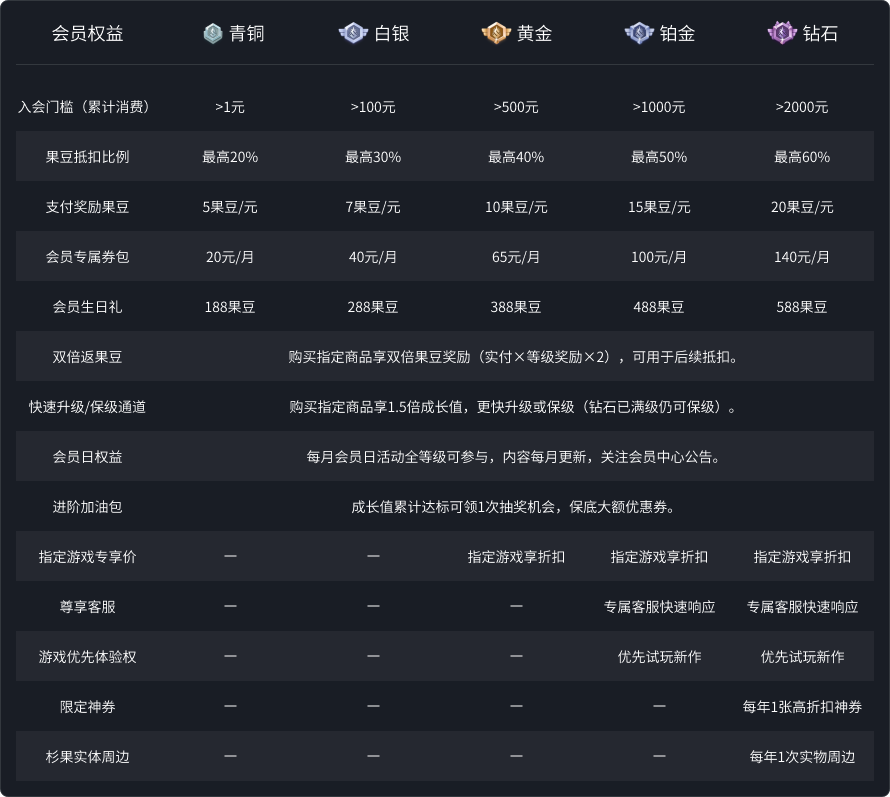Click the 488果豆 birthday gift cell
The height and width of the screenshot is (797, 890).
[x=659, y=307]
